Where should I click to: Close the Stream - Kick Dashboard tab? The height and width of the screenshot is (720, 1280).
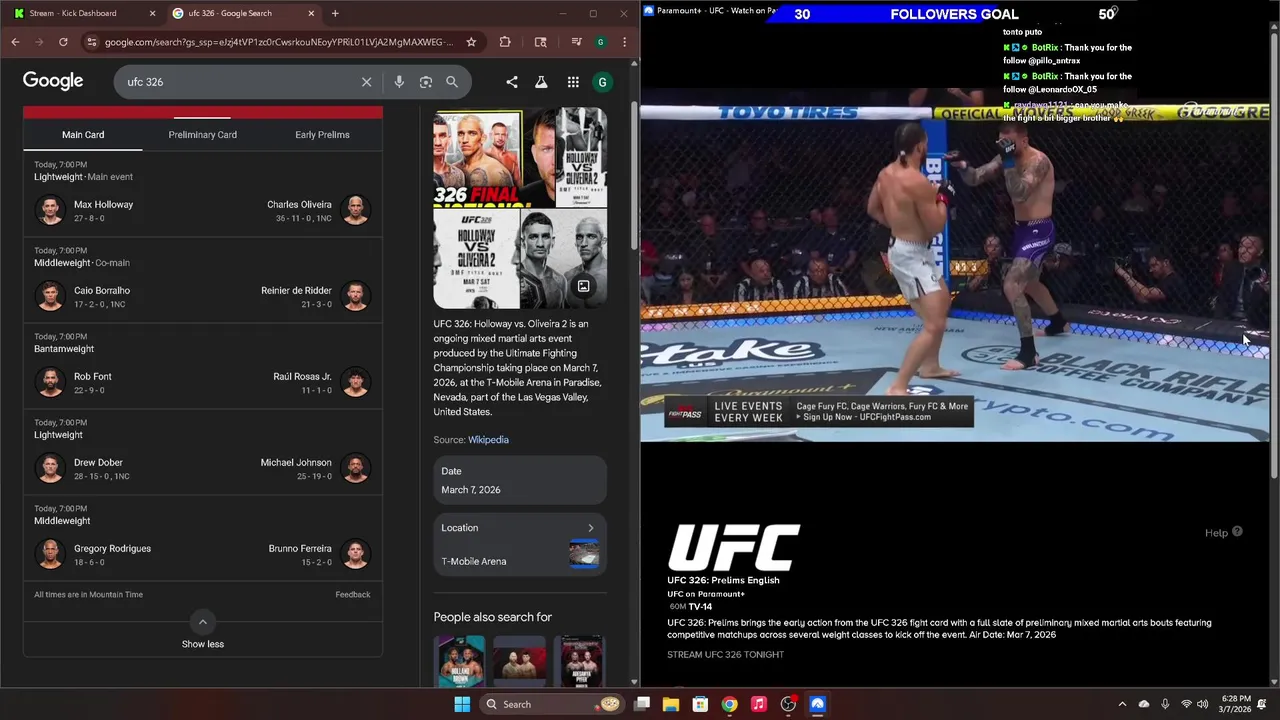(x=153, y=13)
